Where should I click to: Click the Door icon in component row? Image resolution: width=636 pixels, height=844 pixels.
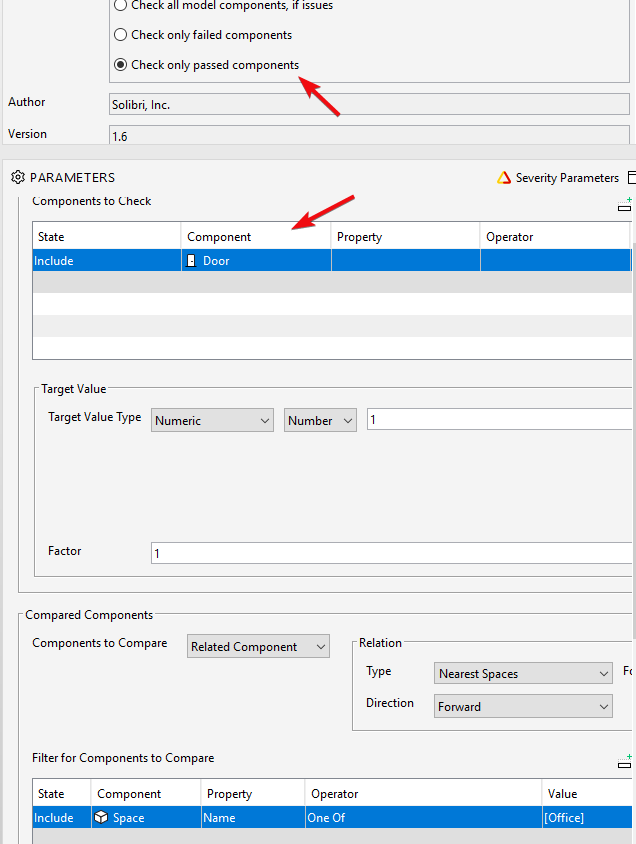(191, 261)
